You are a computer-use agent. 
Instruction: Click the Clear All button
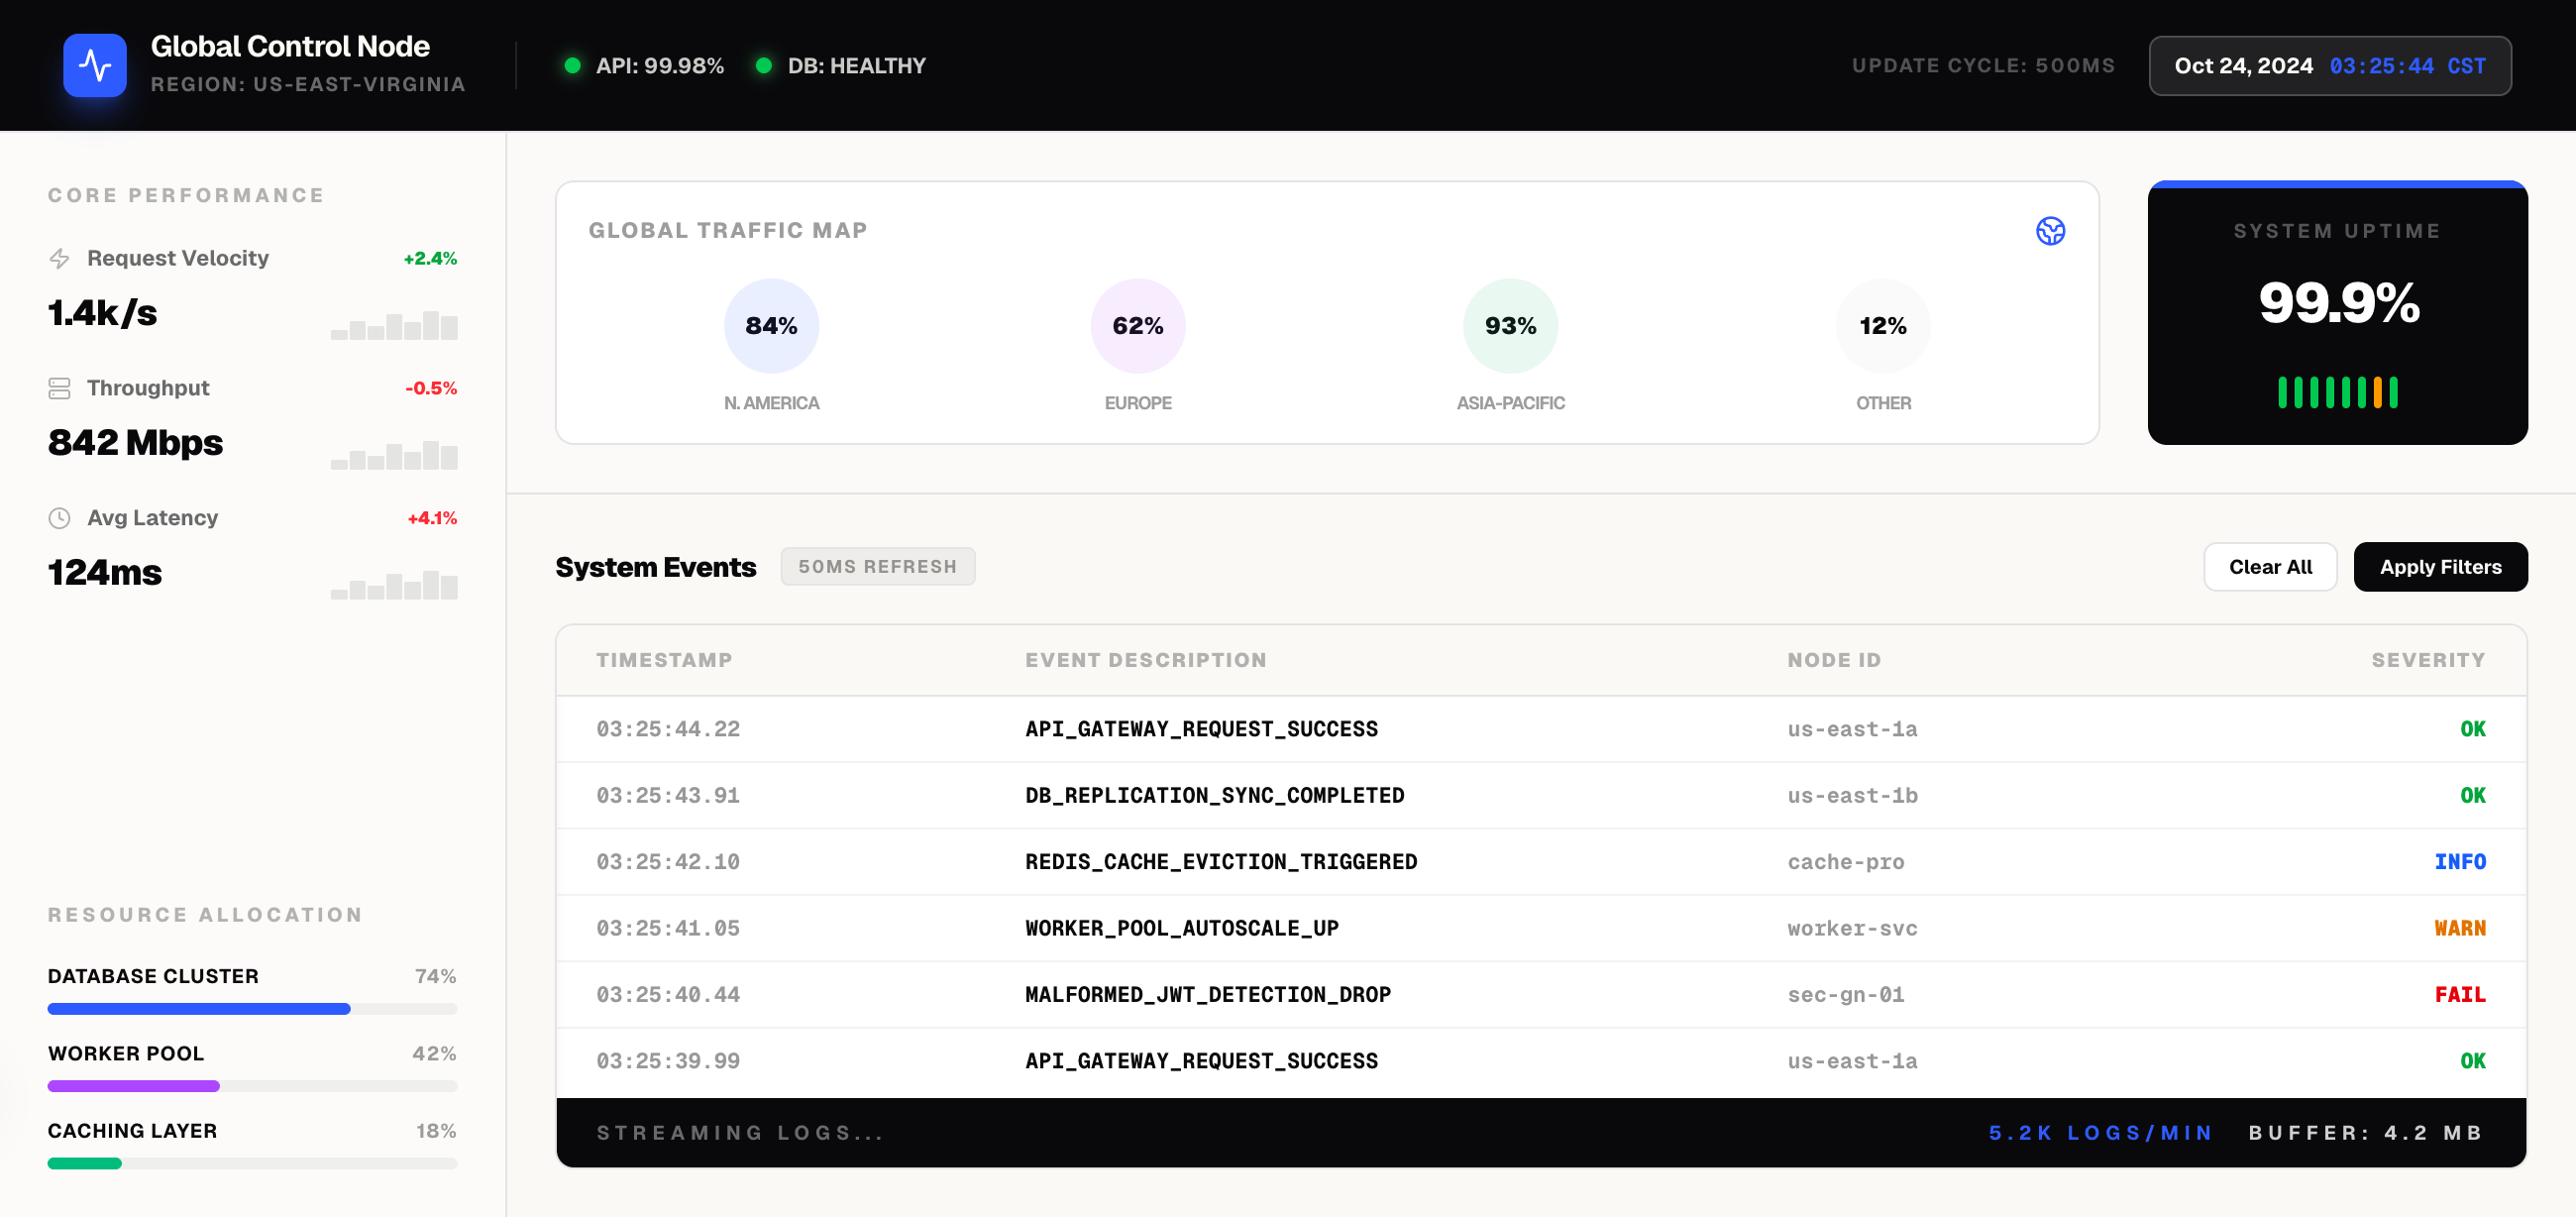pyautogui.click(x=2270, y=566)
